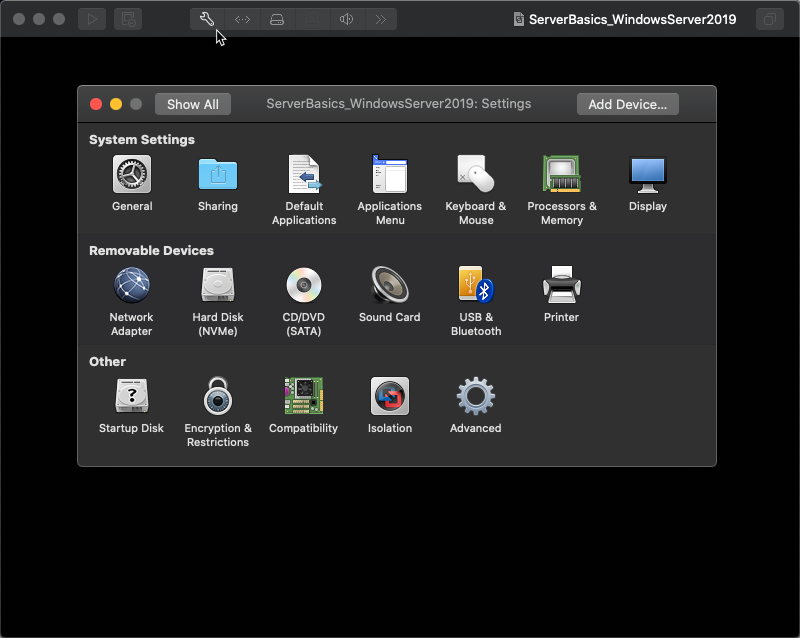Select the Network Adapter icon
Screen dimensions: 800x638
[x=132, y=285]
